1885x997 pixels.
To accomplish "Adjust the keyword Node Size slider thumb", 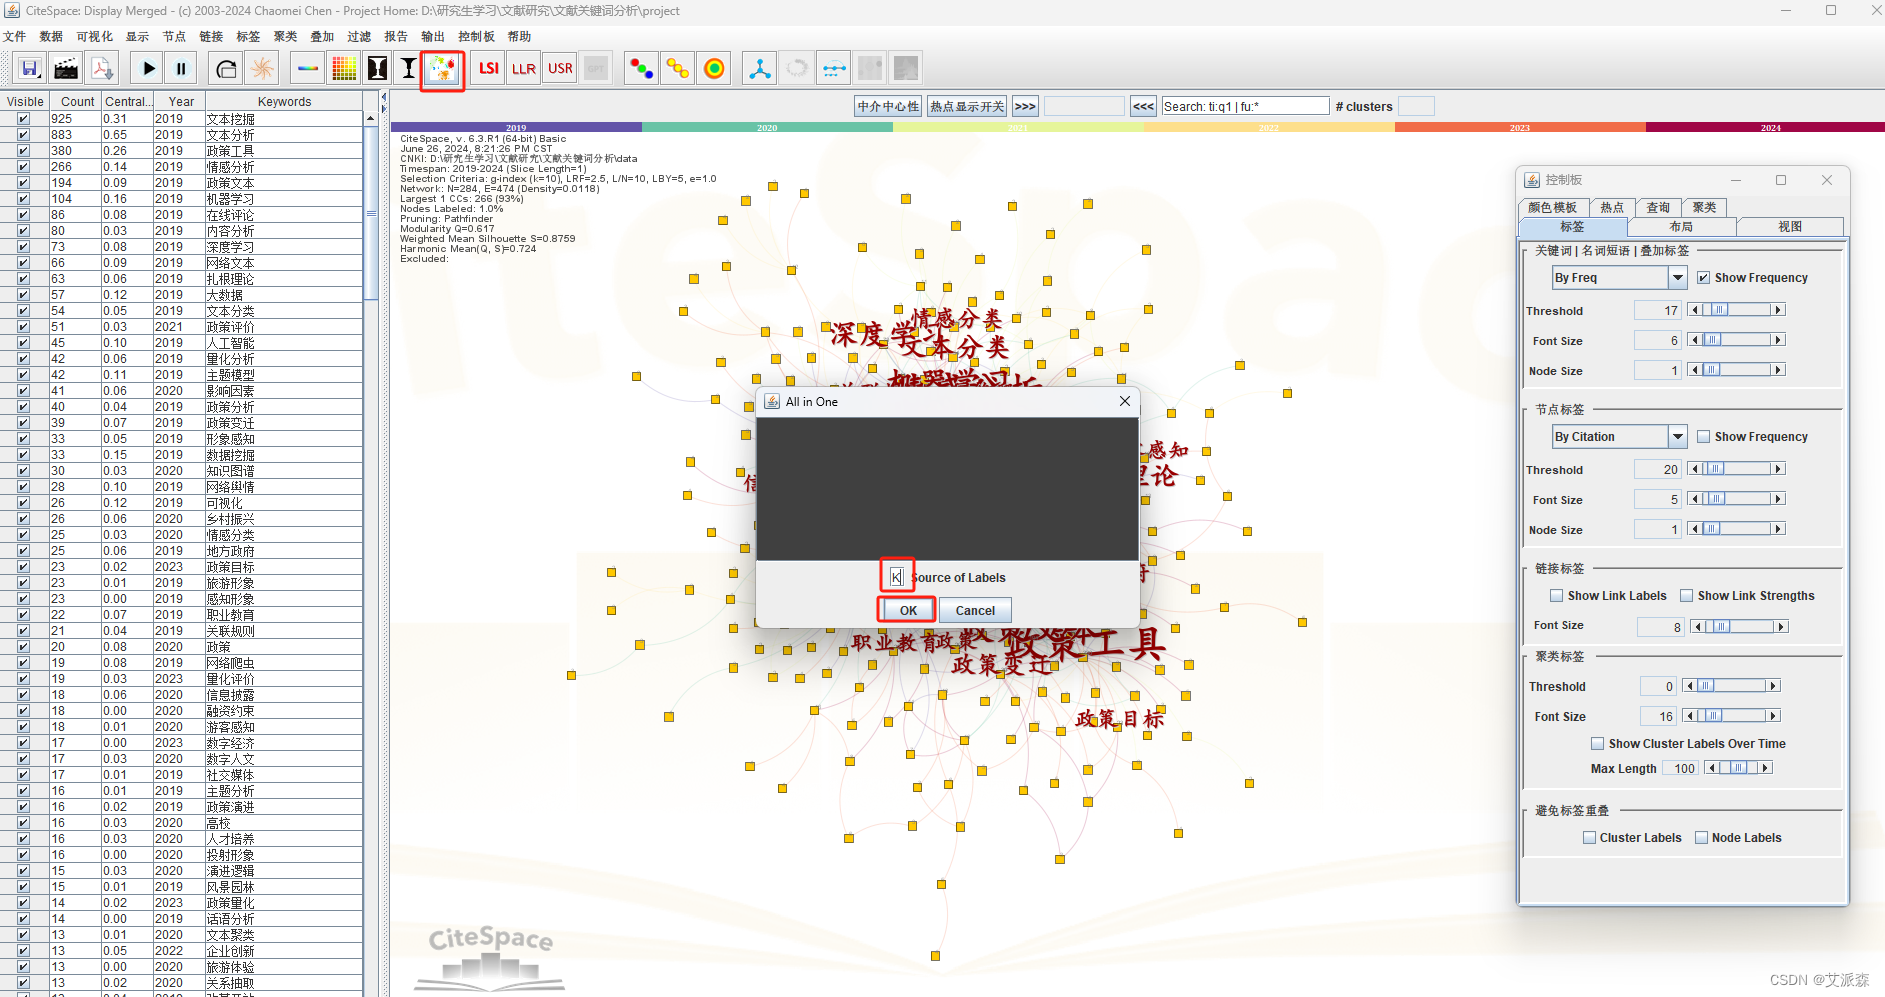I will click(x=1712, y=370).
